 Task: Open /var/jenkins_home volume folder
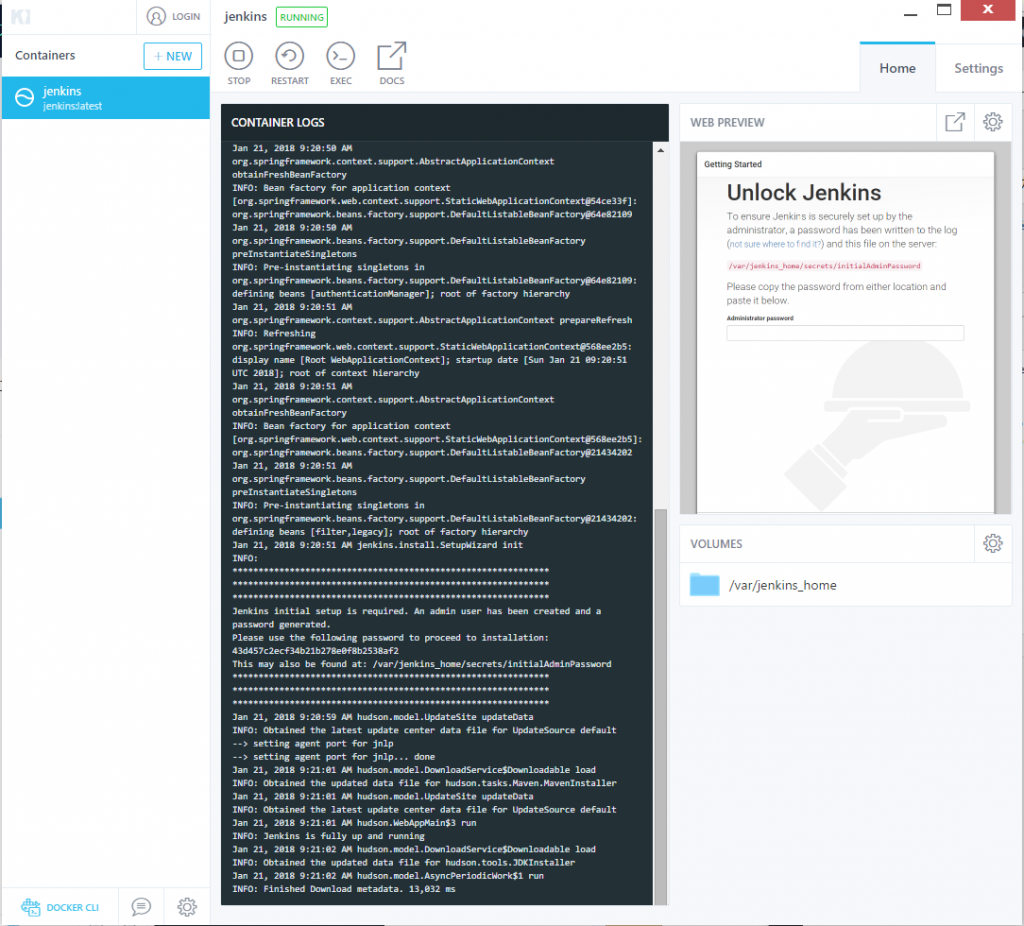[x=704, y=584]
